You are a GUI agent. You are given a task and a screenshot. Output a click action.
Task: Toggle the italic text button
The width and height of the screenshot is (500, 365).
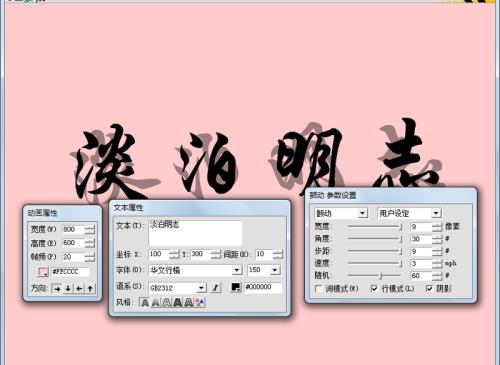216,287
